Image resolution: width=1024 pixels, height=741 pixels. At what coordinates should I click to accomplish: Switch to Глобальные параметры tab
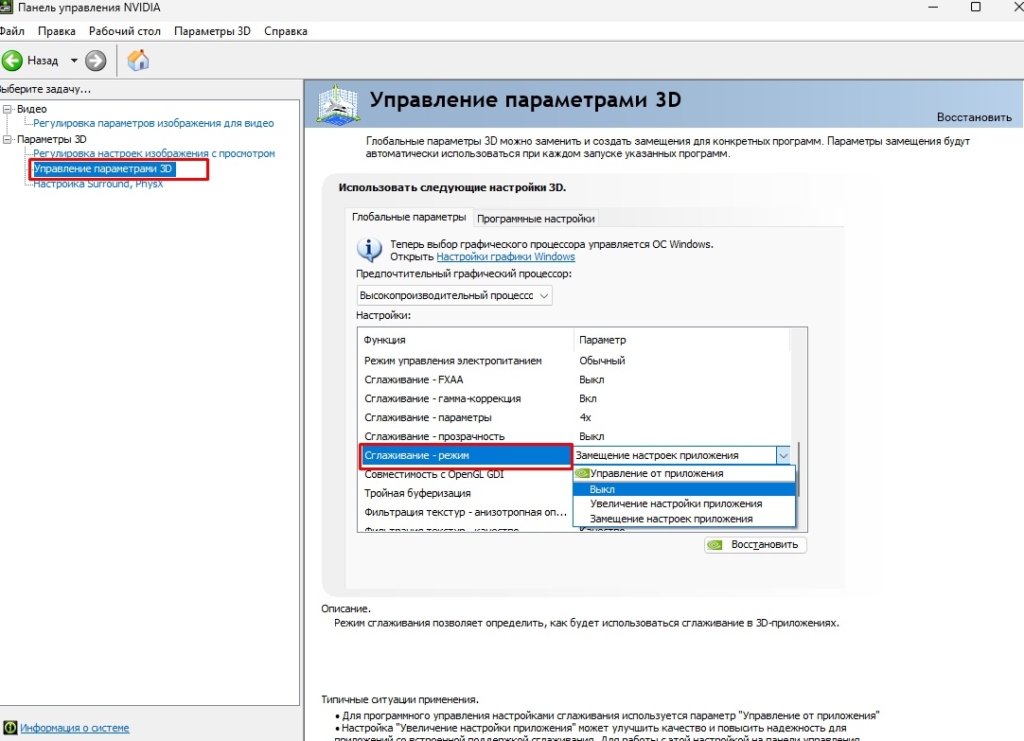tap(409, 217)
